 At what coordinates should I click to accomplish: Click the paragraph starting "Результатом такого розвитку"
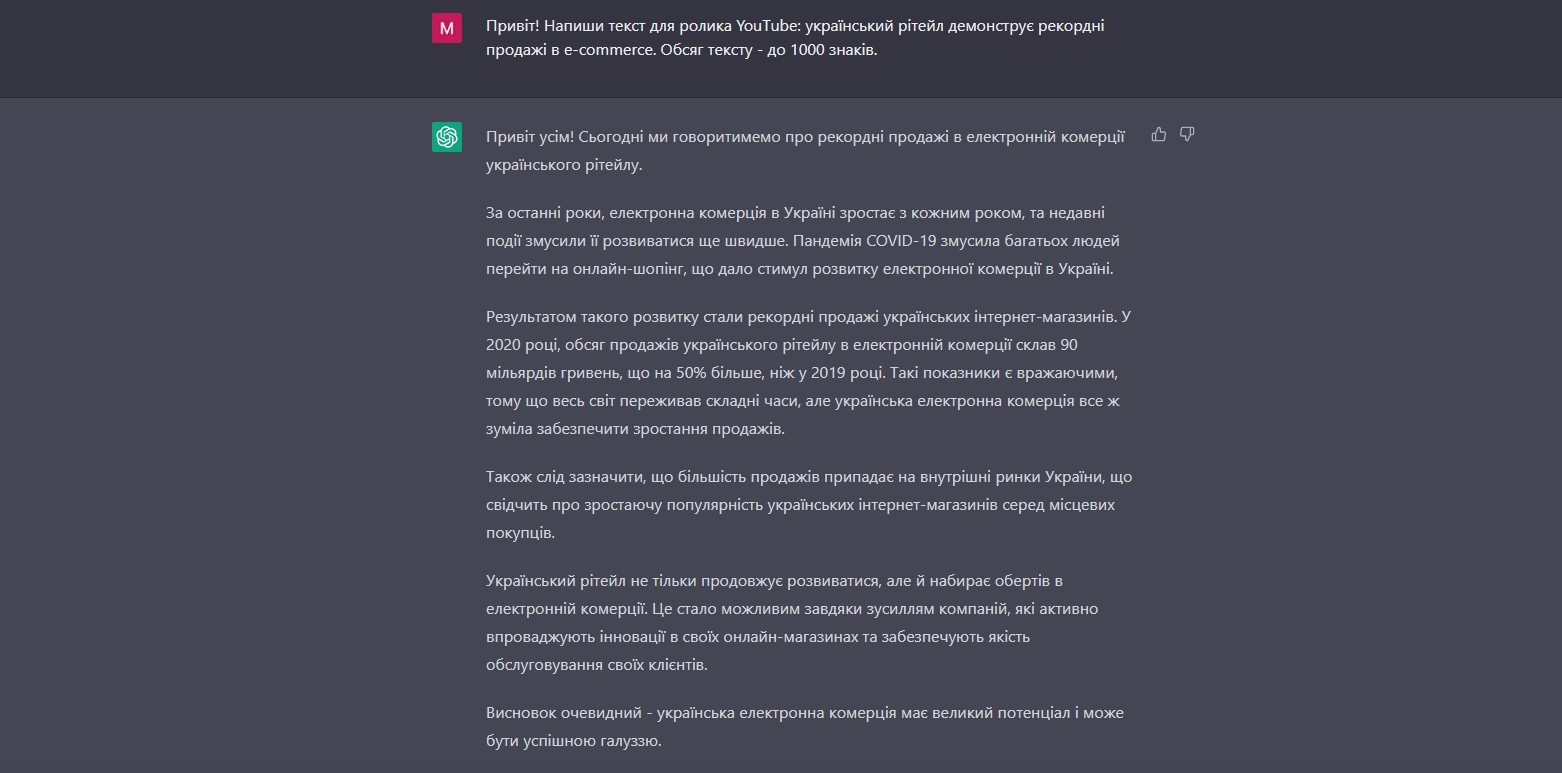pos(808,372)
